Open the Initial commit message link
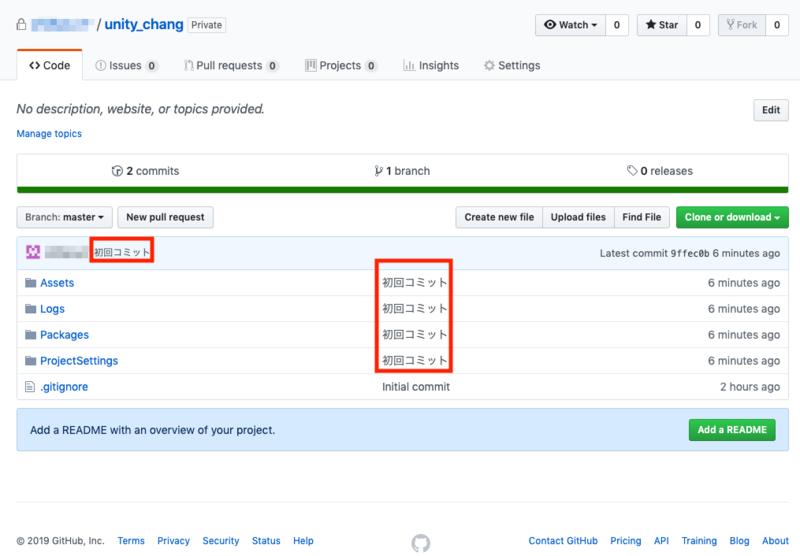 coord(416,387)
